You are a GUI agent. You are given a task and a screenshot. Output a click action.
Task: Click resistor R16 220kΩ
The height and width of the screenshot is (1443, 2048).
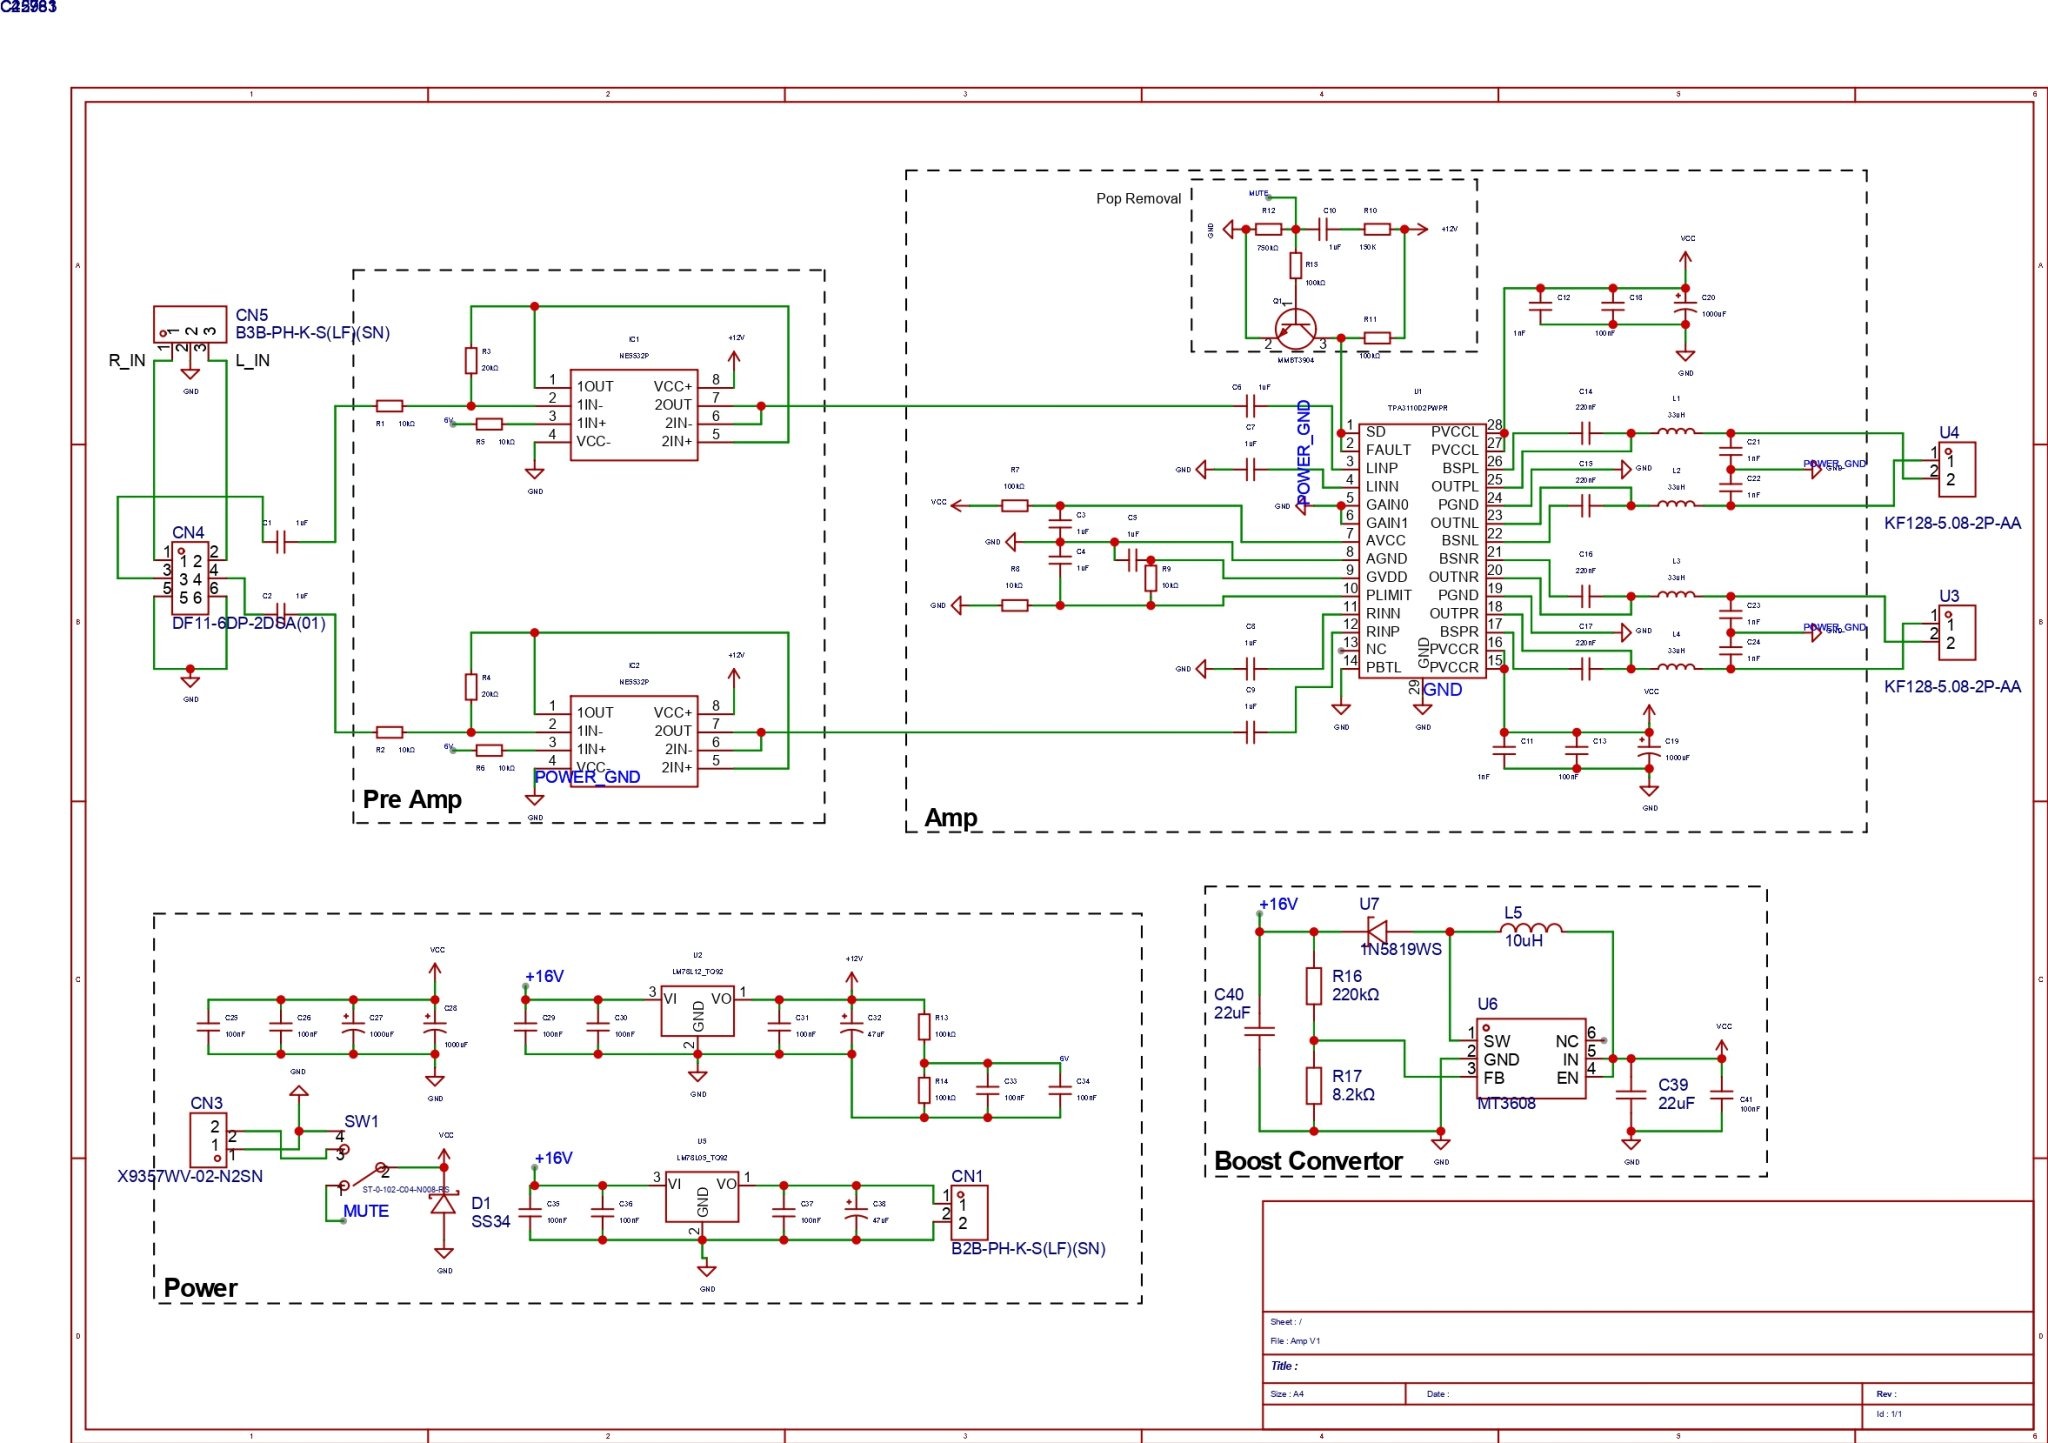(x=1314, y=985)
